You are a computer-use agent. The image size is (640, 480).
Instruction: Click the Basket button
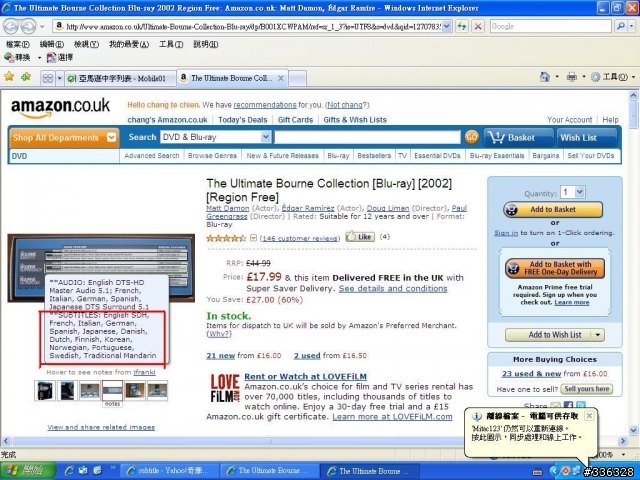(x=518, y=138)
